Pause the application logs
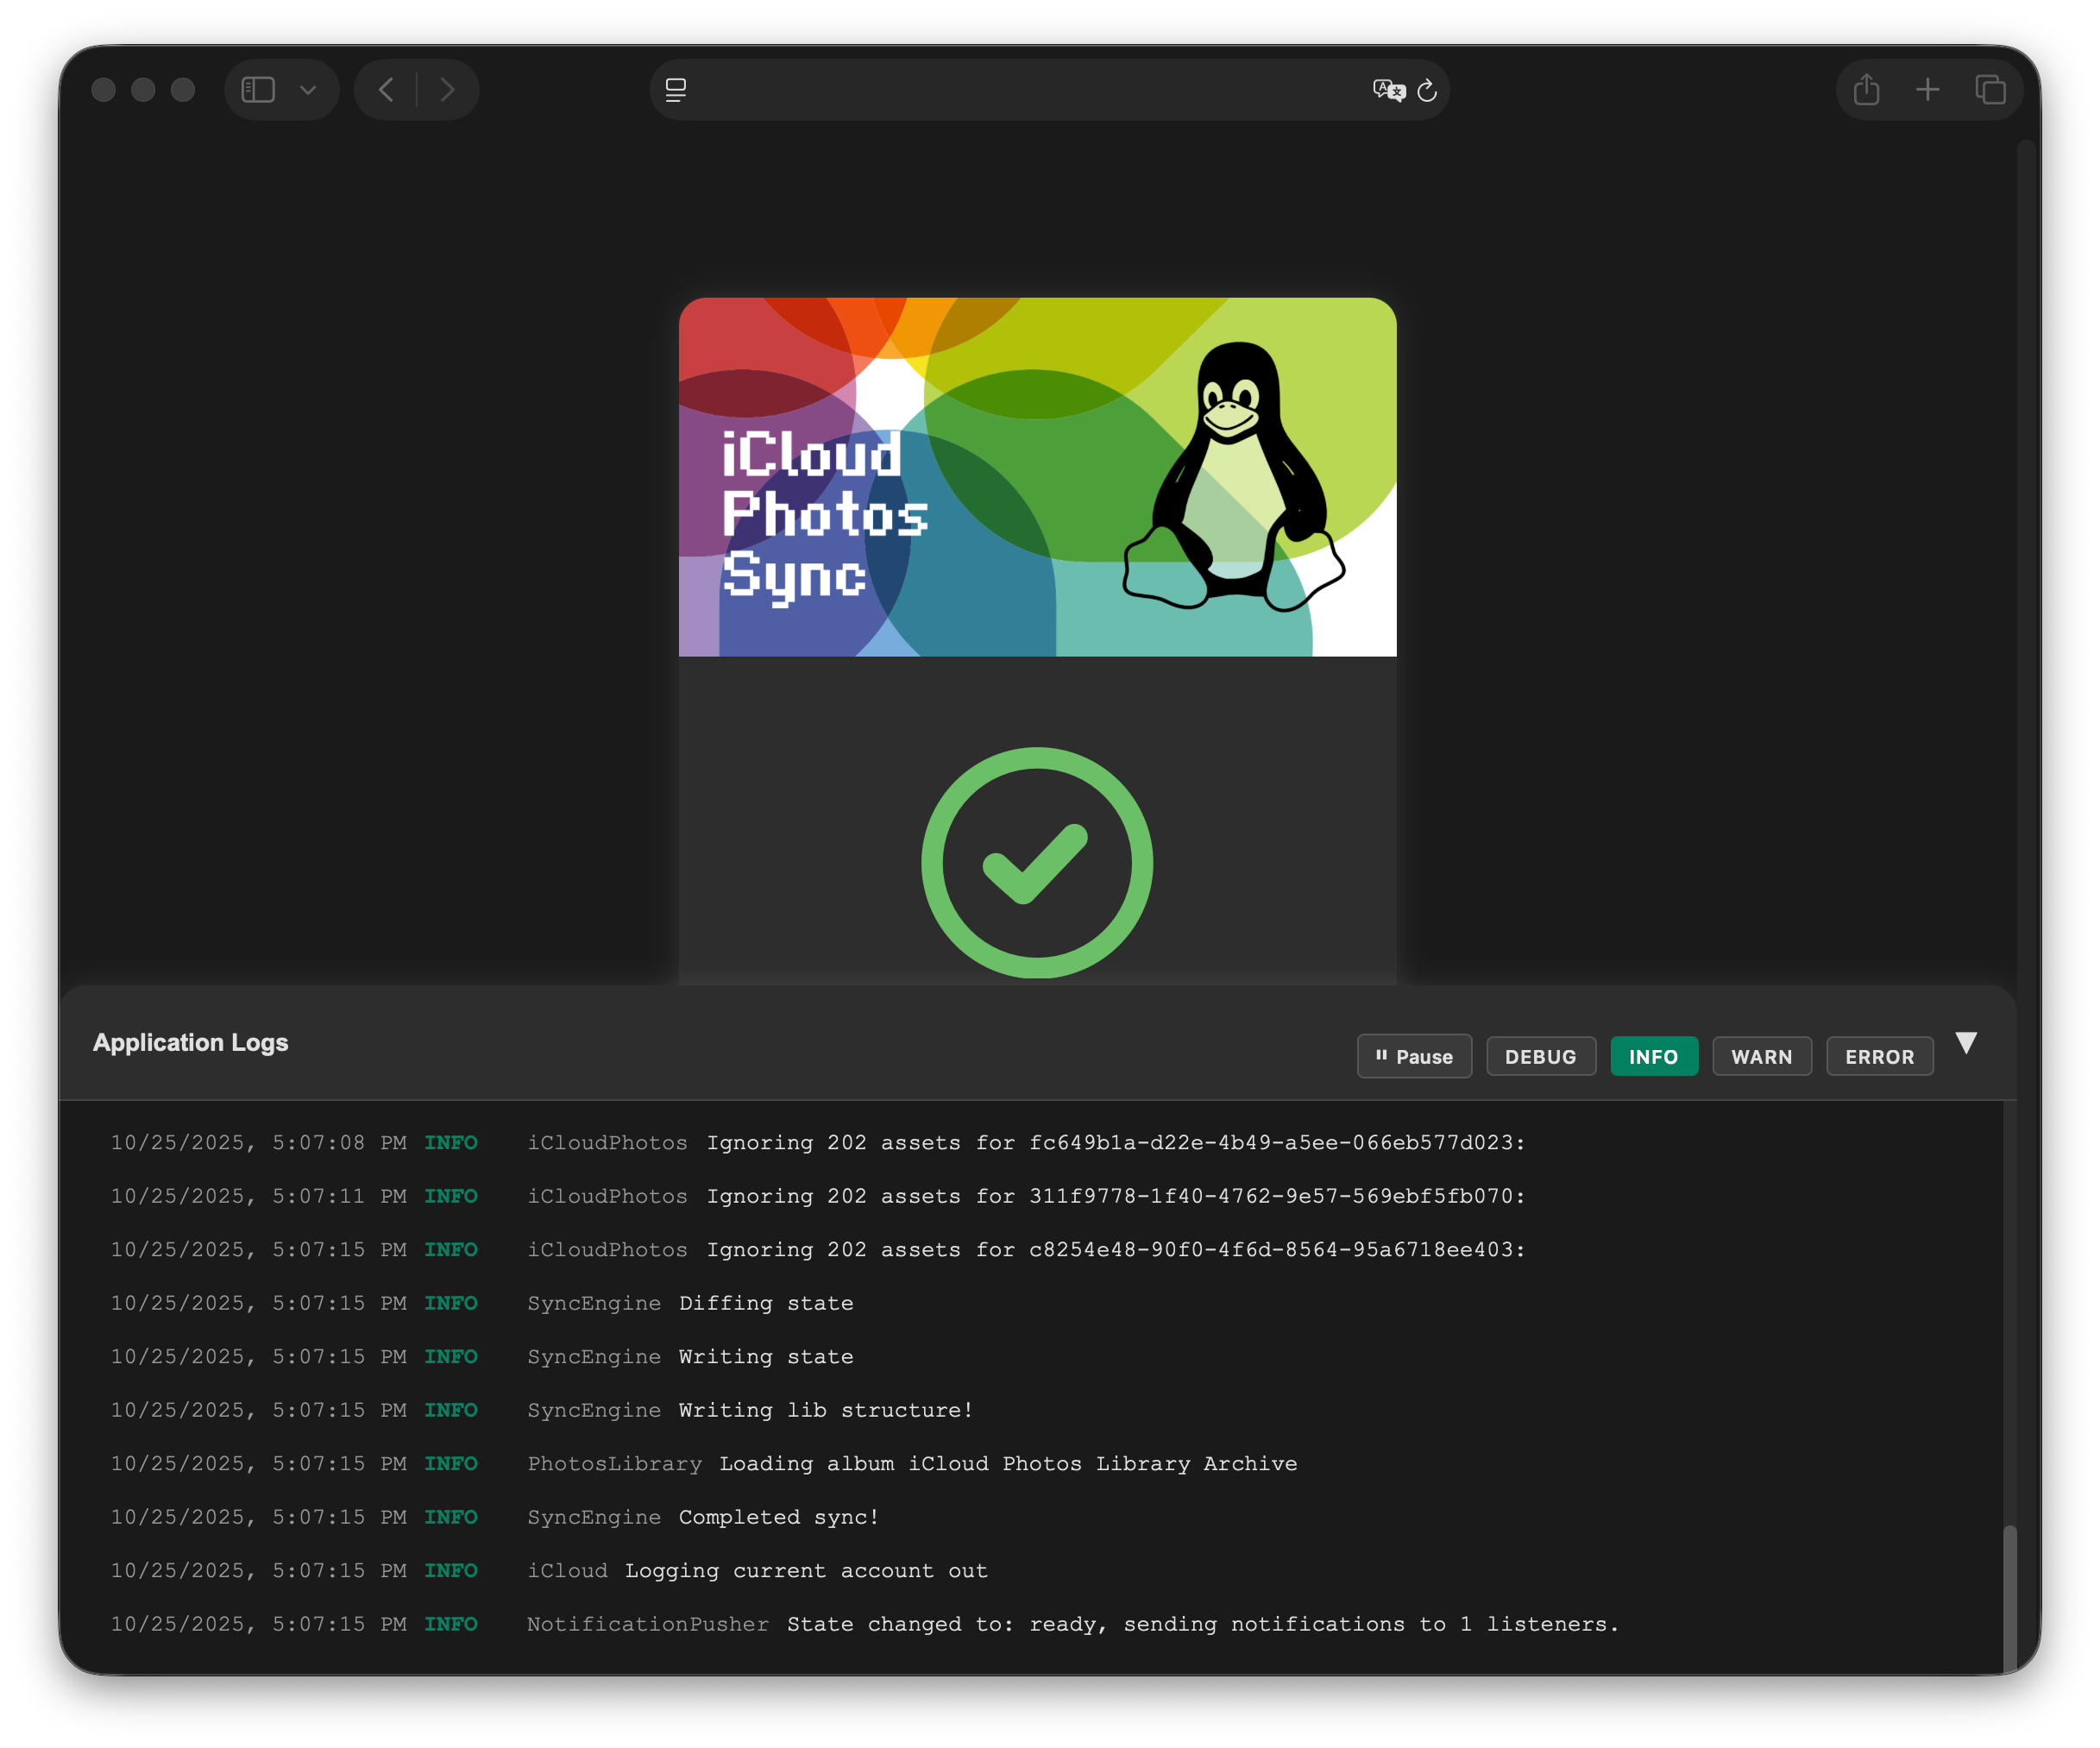This screenshot has width=2100, height=1748. [1414, 1056]
